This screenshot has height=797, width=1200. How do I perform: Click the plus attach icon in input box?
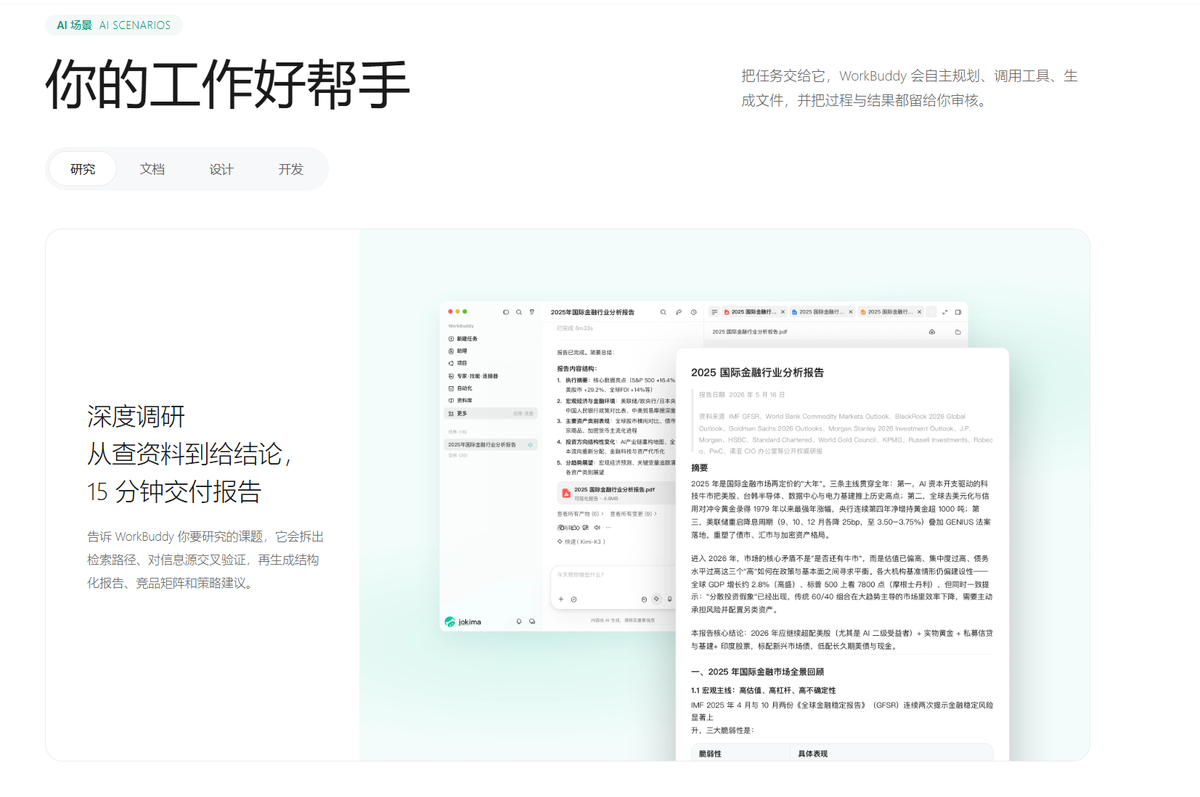[561, 599]
